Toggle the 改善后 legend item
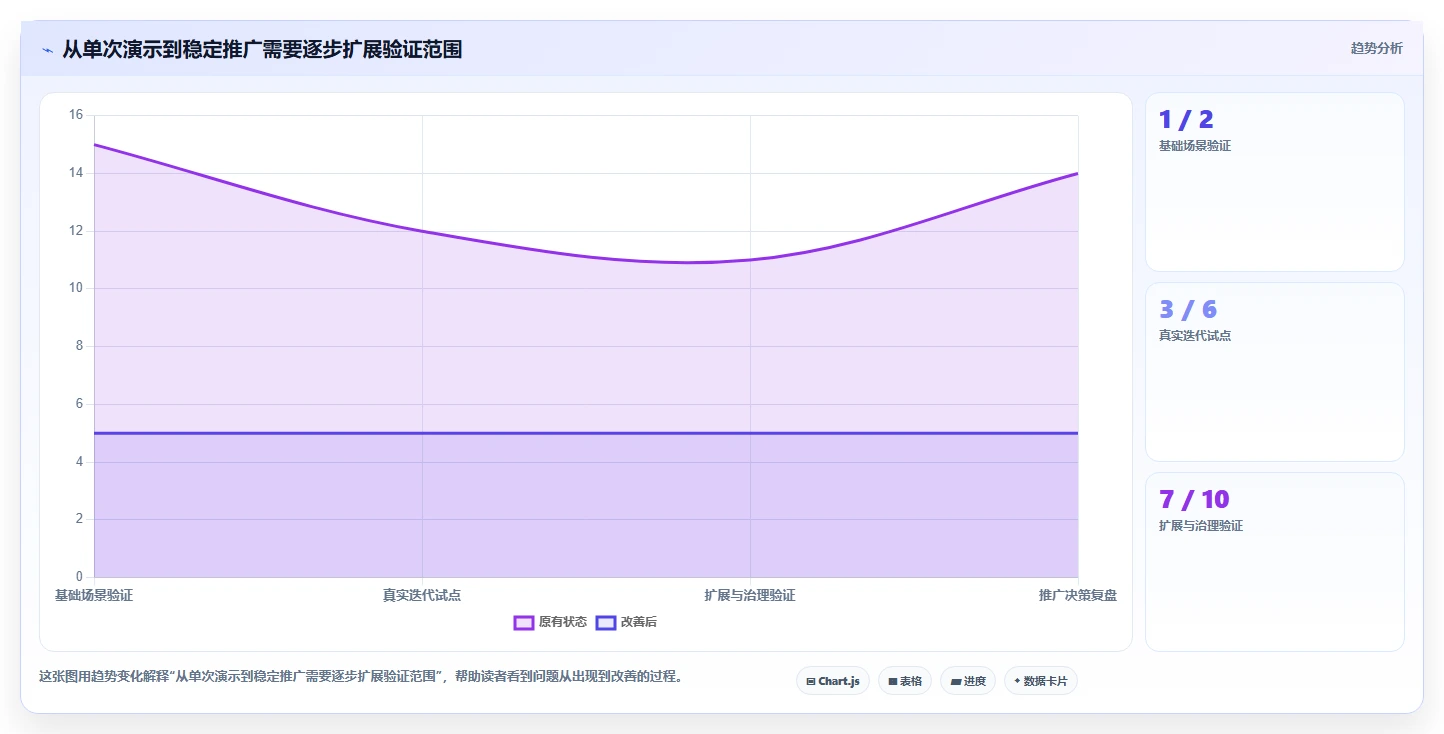 pyautogui.click(x=626, y=622)
